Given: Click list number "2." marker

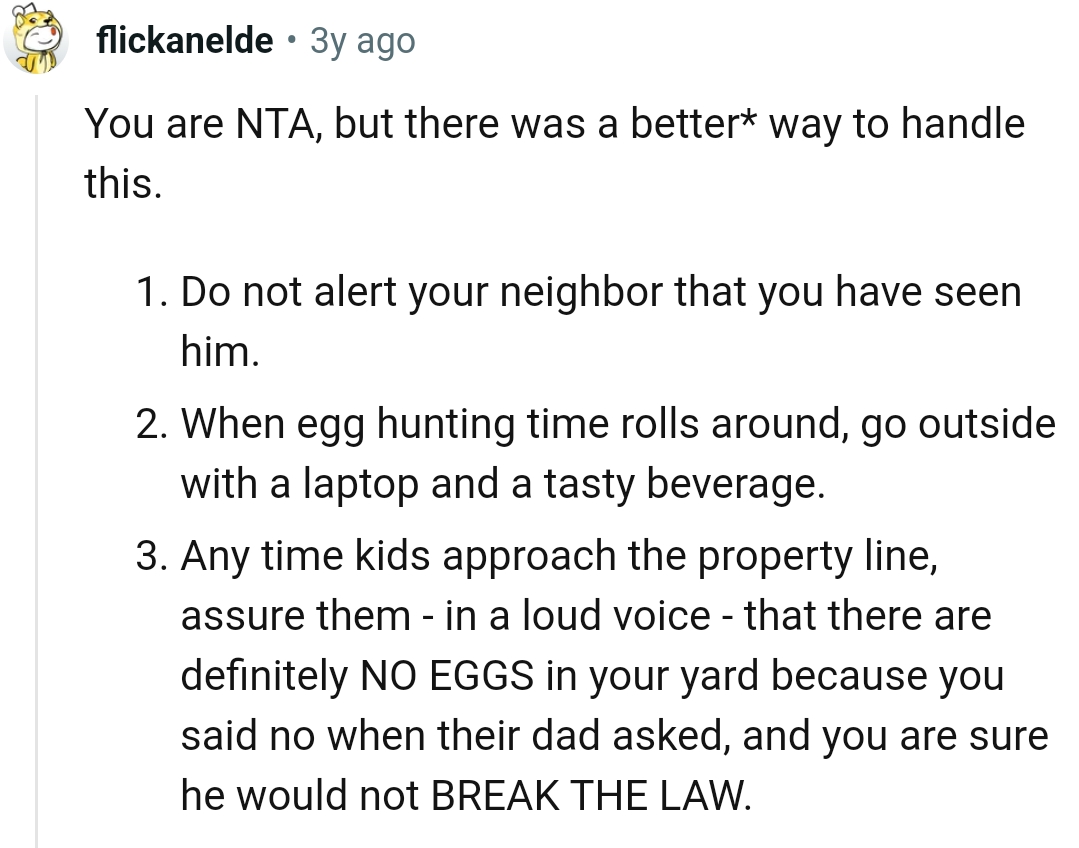Looking at the screenshot, I should [x=153, y=425].
